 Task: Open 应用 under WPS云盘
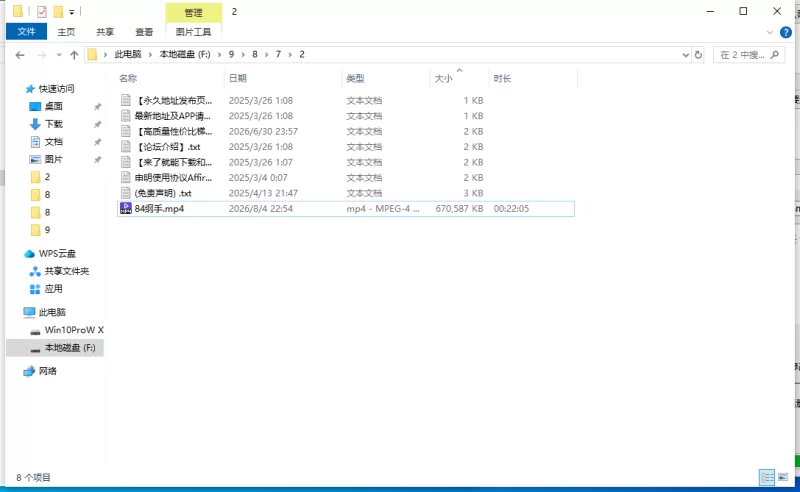pyautogui.click(x=53, y=289)
